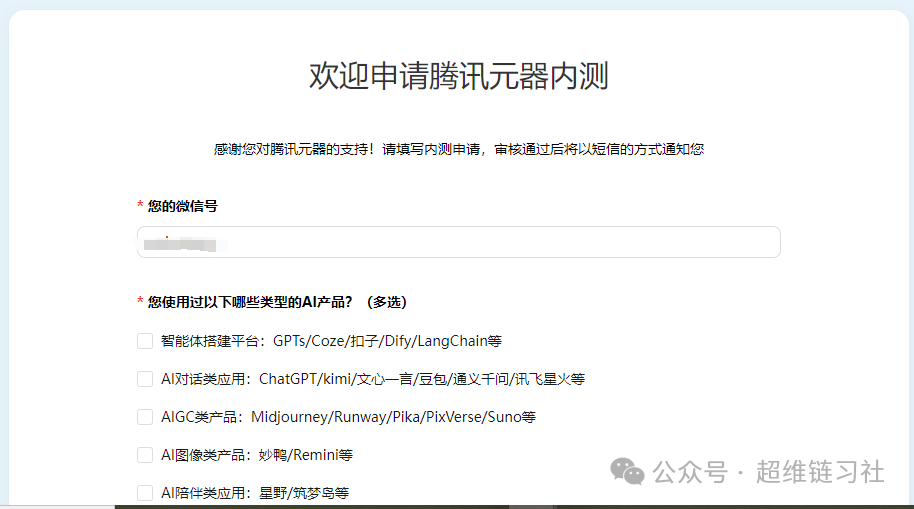The image size is (914, 509).
Task: Check the AI对话类应用 ChatGPT/kimi option
Action: click(x=145, y=379)
